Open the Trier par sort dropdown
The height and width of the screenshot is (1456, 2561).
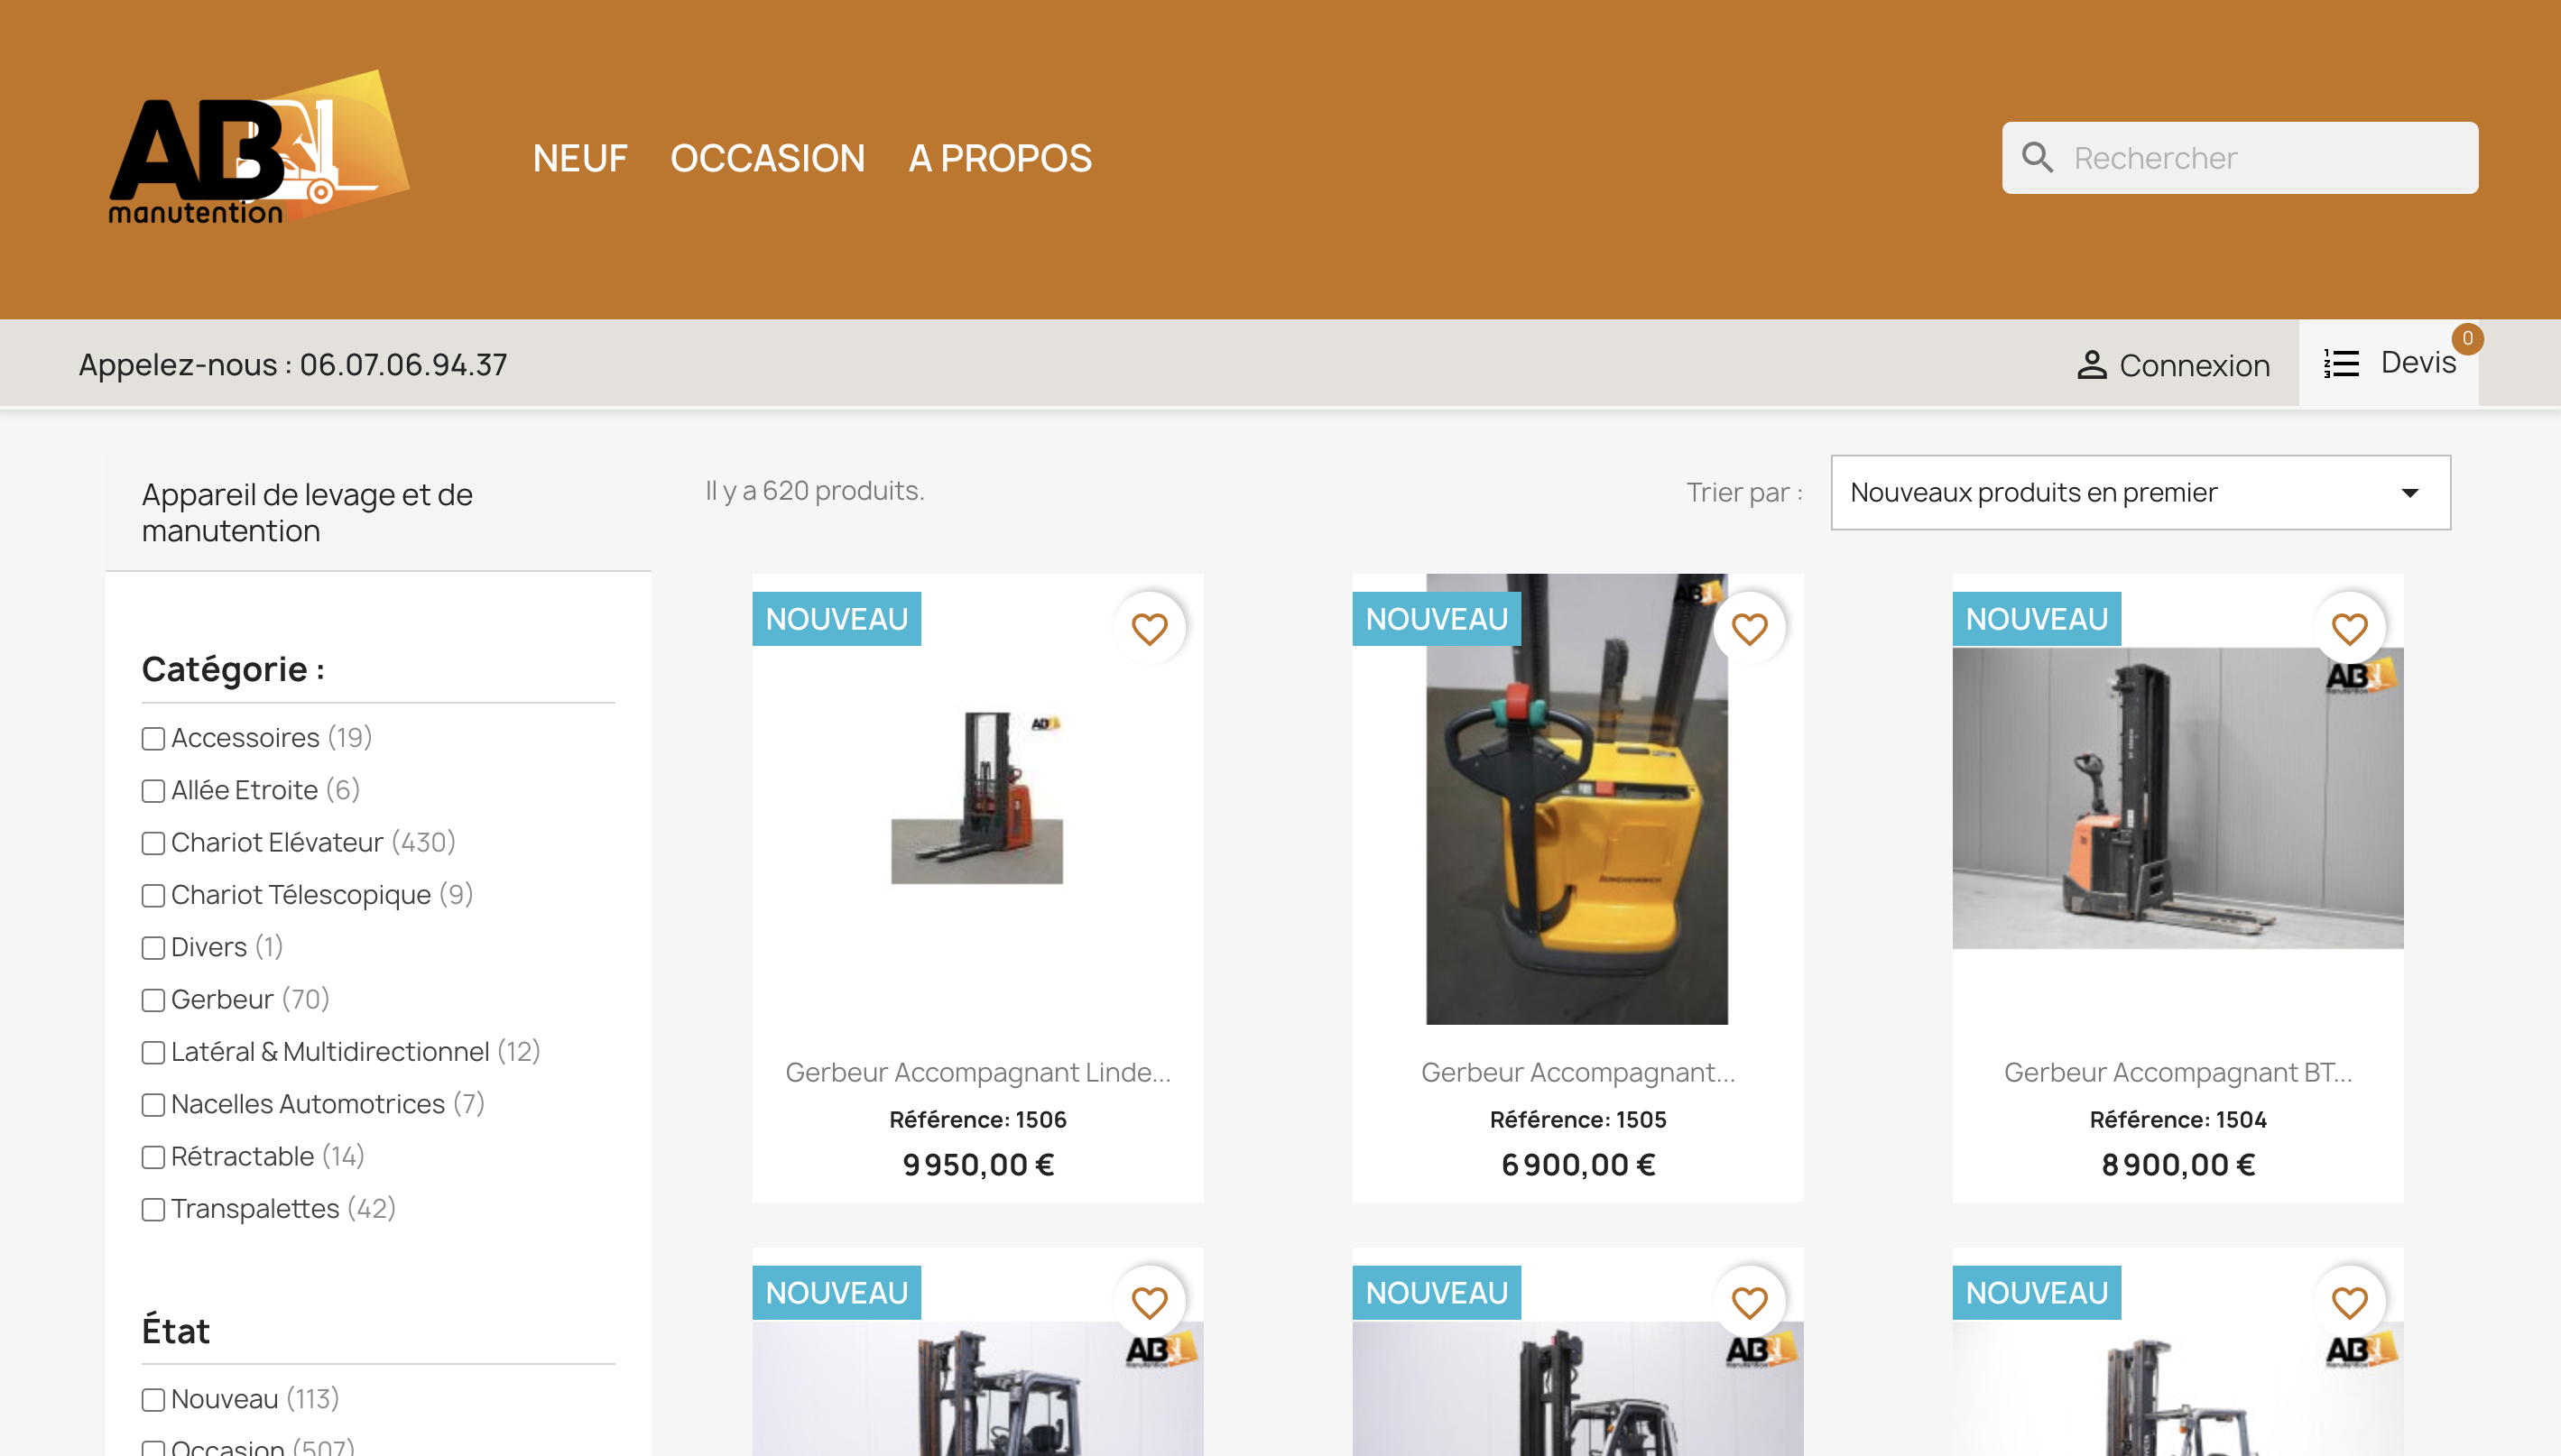[2140, 492]
